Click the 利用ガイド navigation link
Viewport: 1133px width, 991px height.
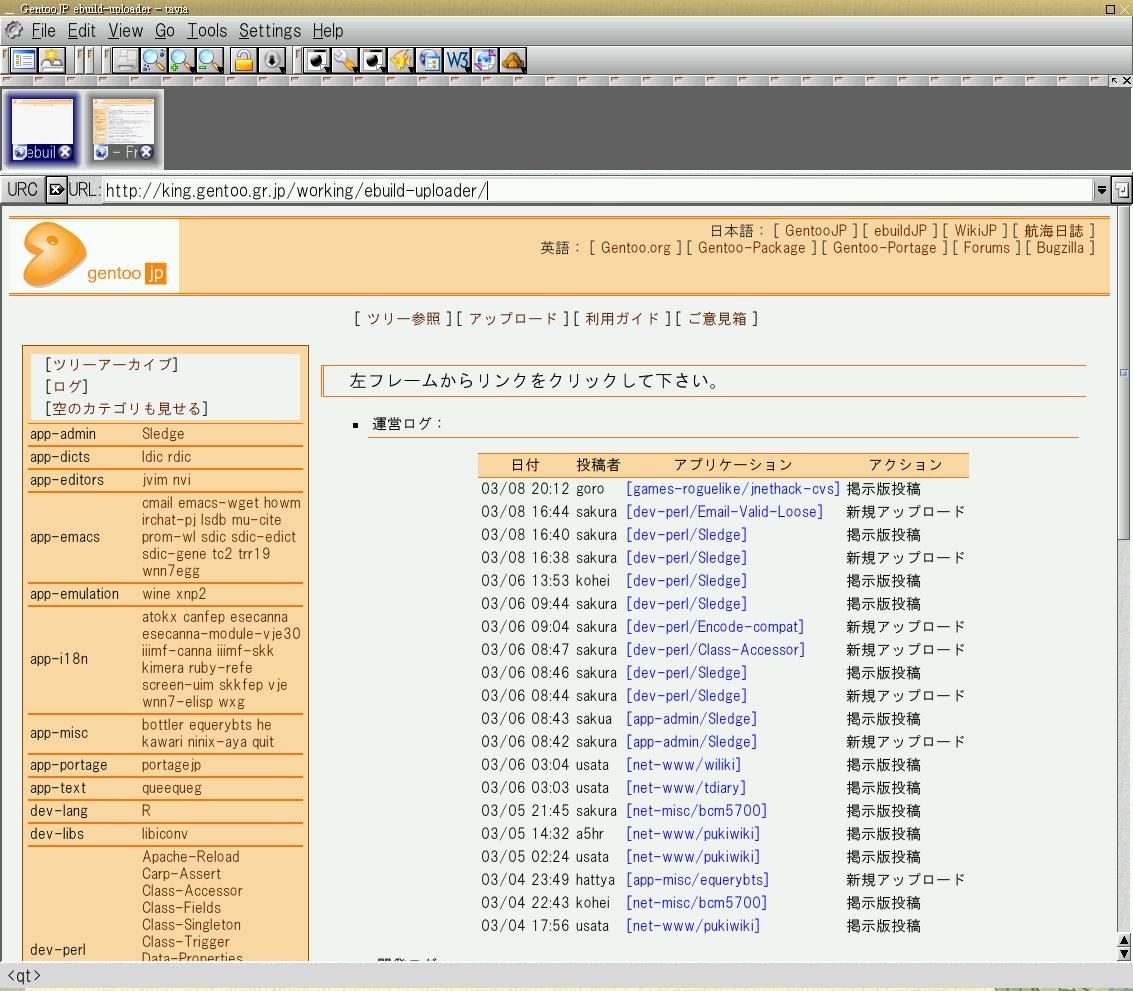622,319
